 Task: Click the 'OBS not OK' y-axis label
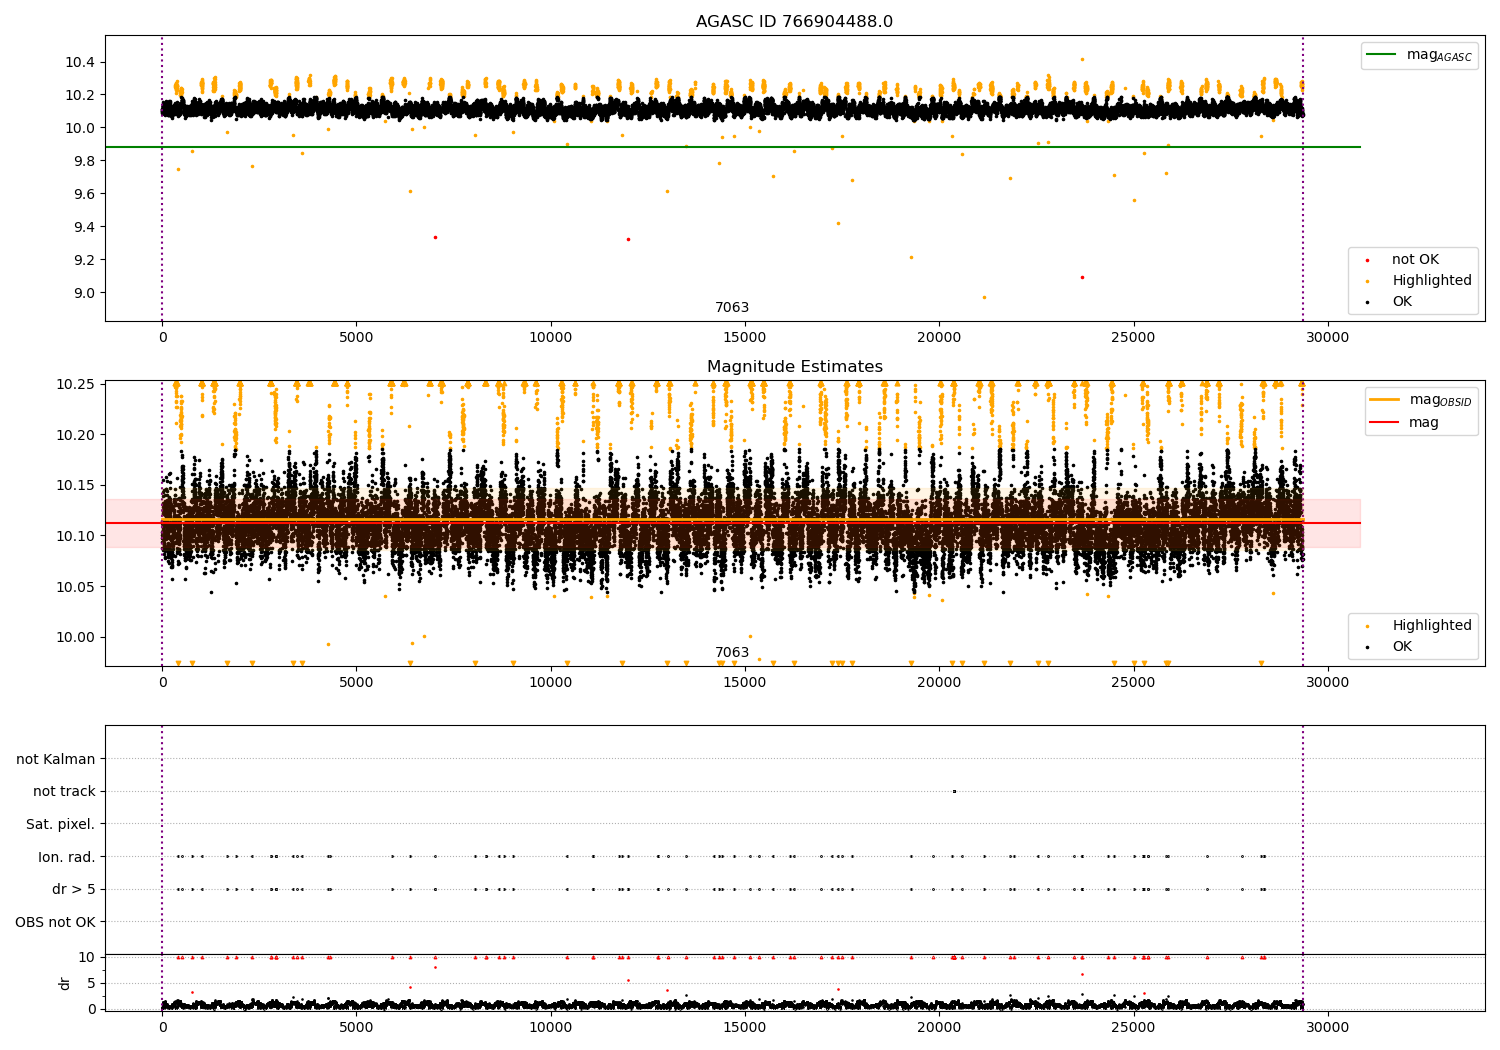click(x=55, y=922)
